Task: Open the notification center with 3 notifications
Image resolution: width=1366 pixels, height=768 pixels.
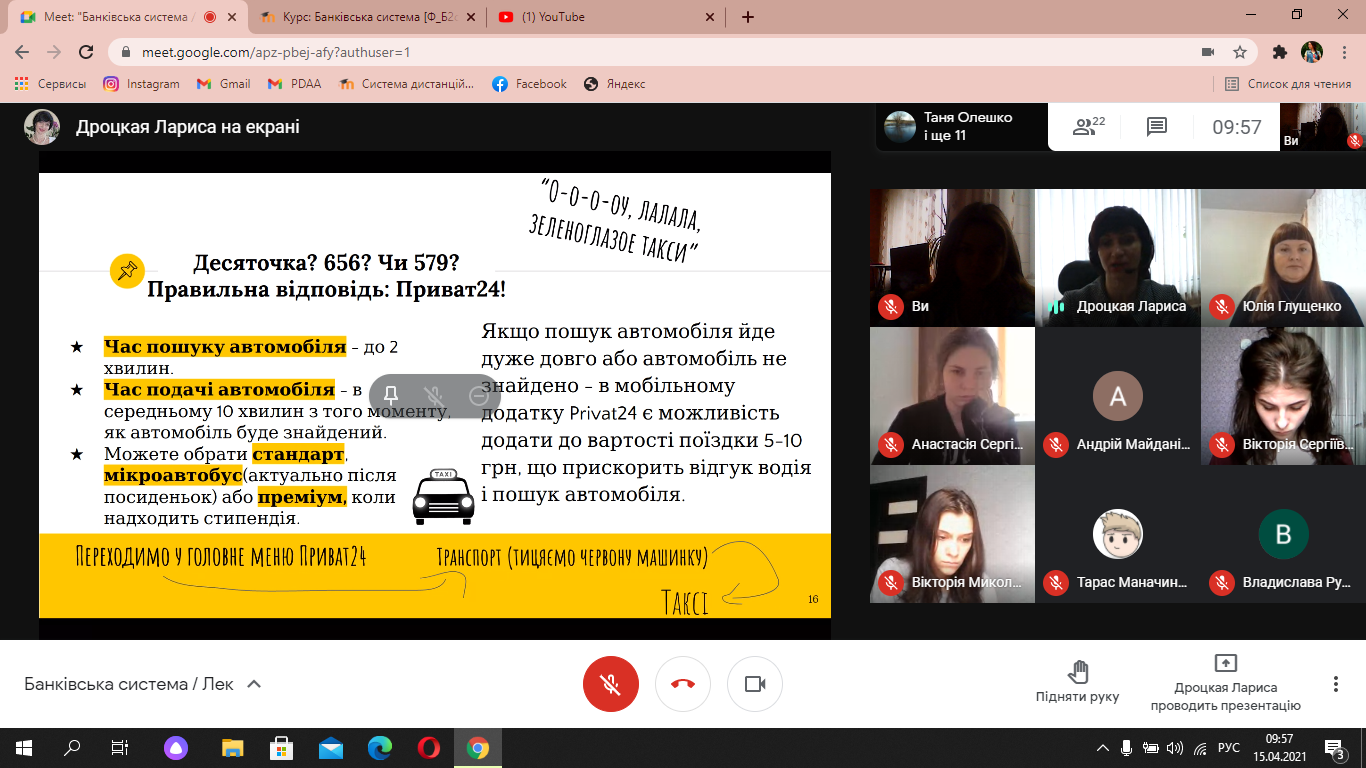Action: pos(1334,747)
